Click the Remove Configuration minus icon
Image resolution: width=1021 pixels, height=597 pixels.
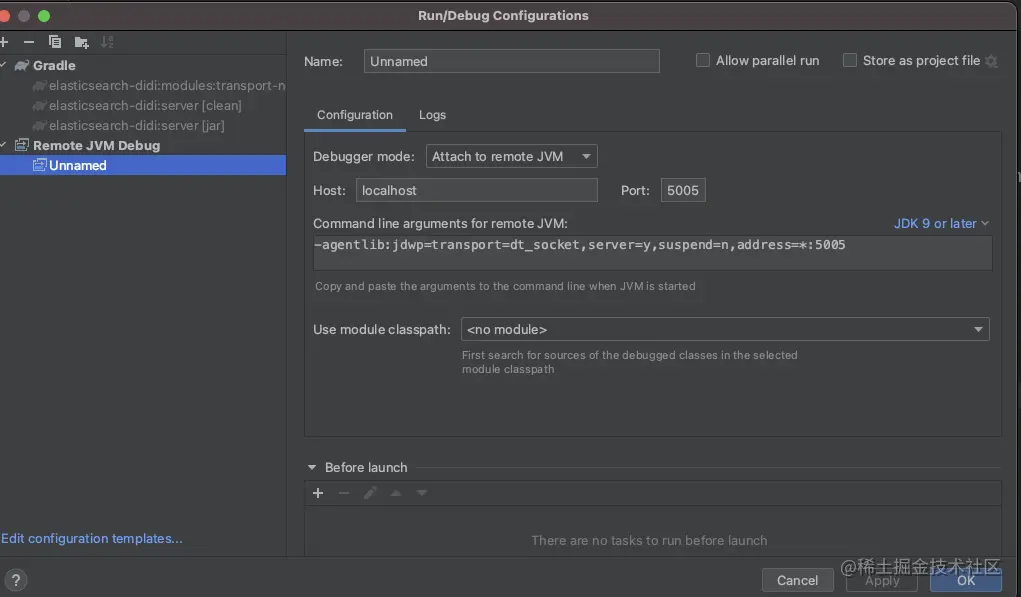[29, 42]
